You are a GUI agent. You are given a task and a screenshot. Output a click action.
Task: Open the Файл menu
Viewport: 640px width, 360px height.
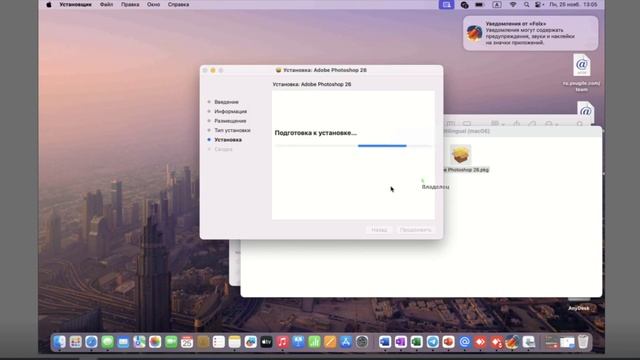[107, 4]
